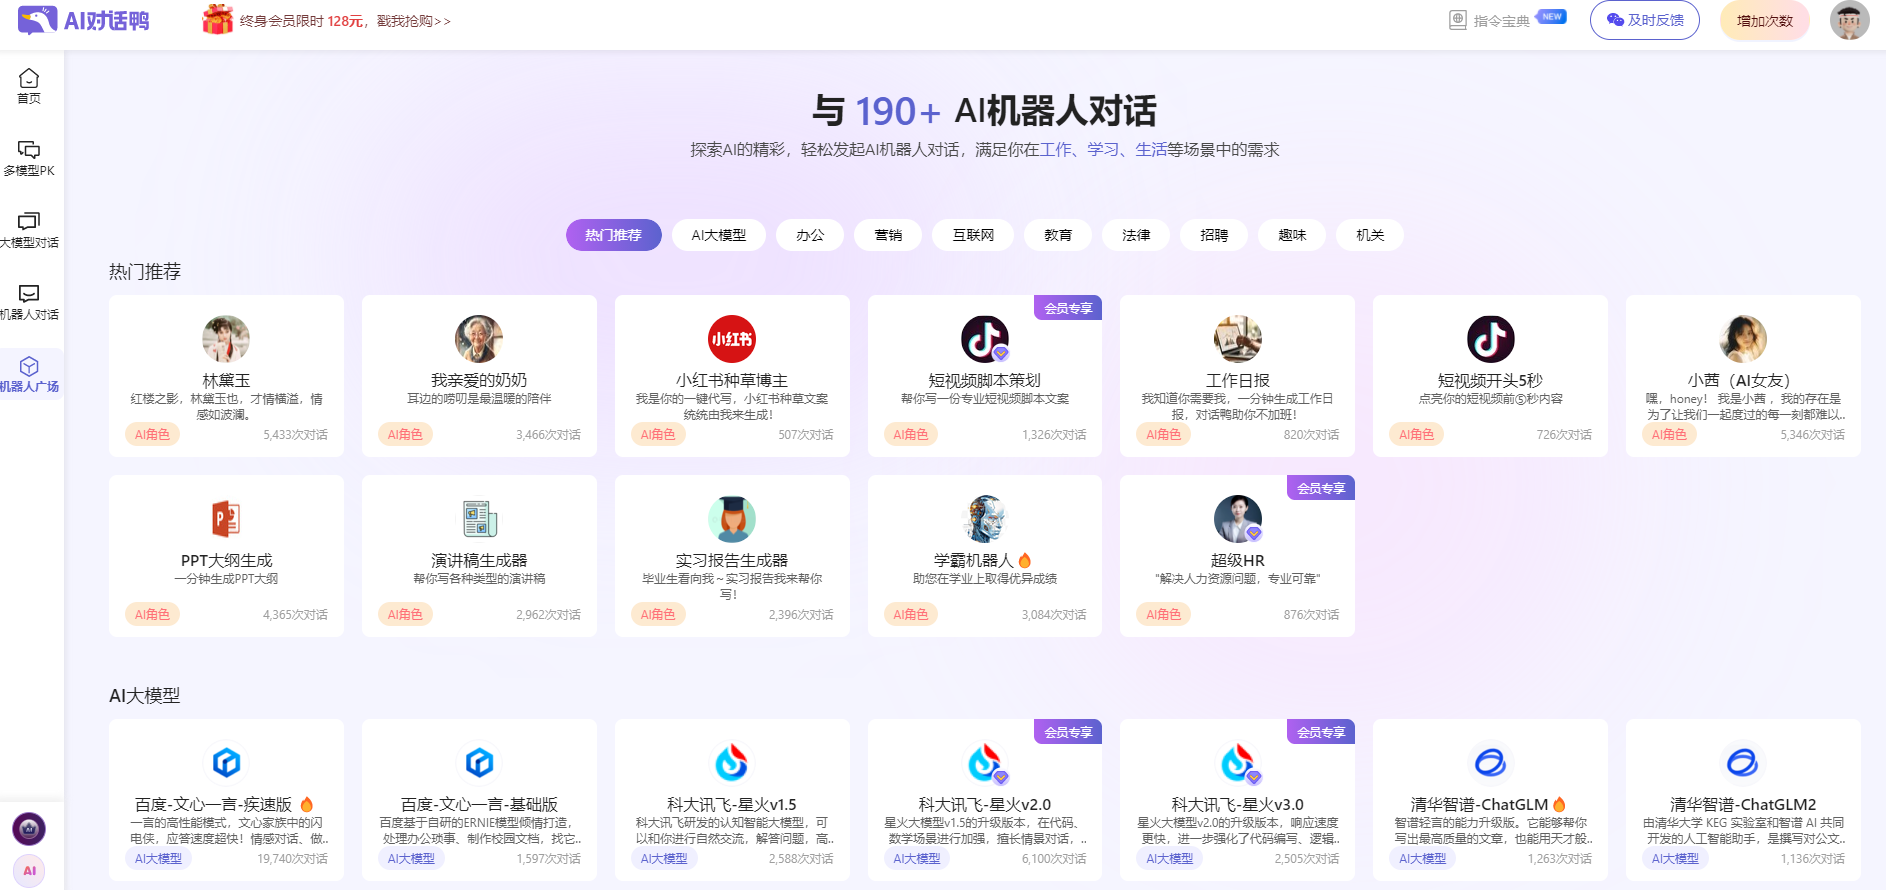
Task: Click the 热门推荐 section heading
Action: (145, 272)
